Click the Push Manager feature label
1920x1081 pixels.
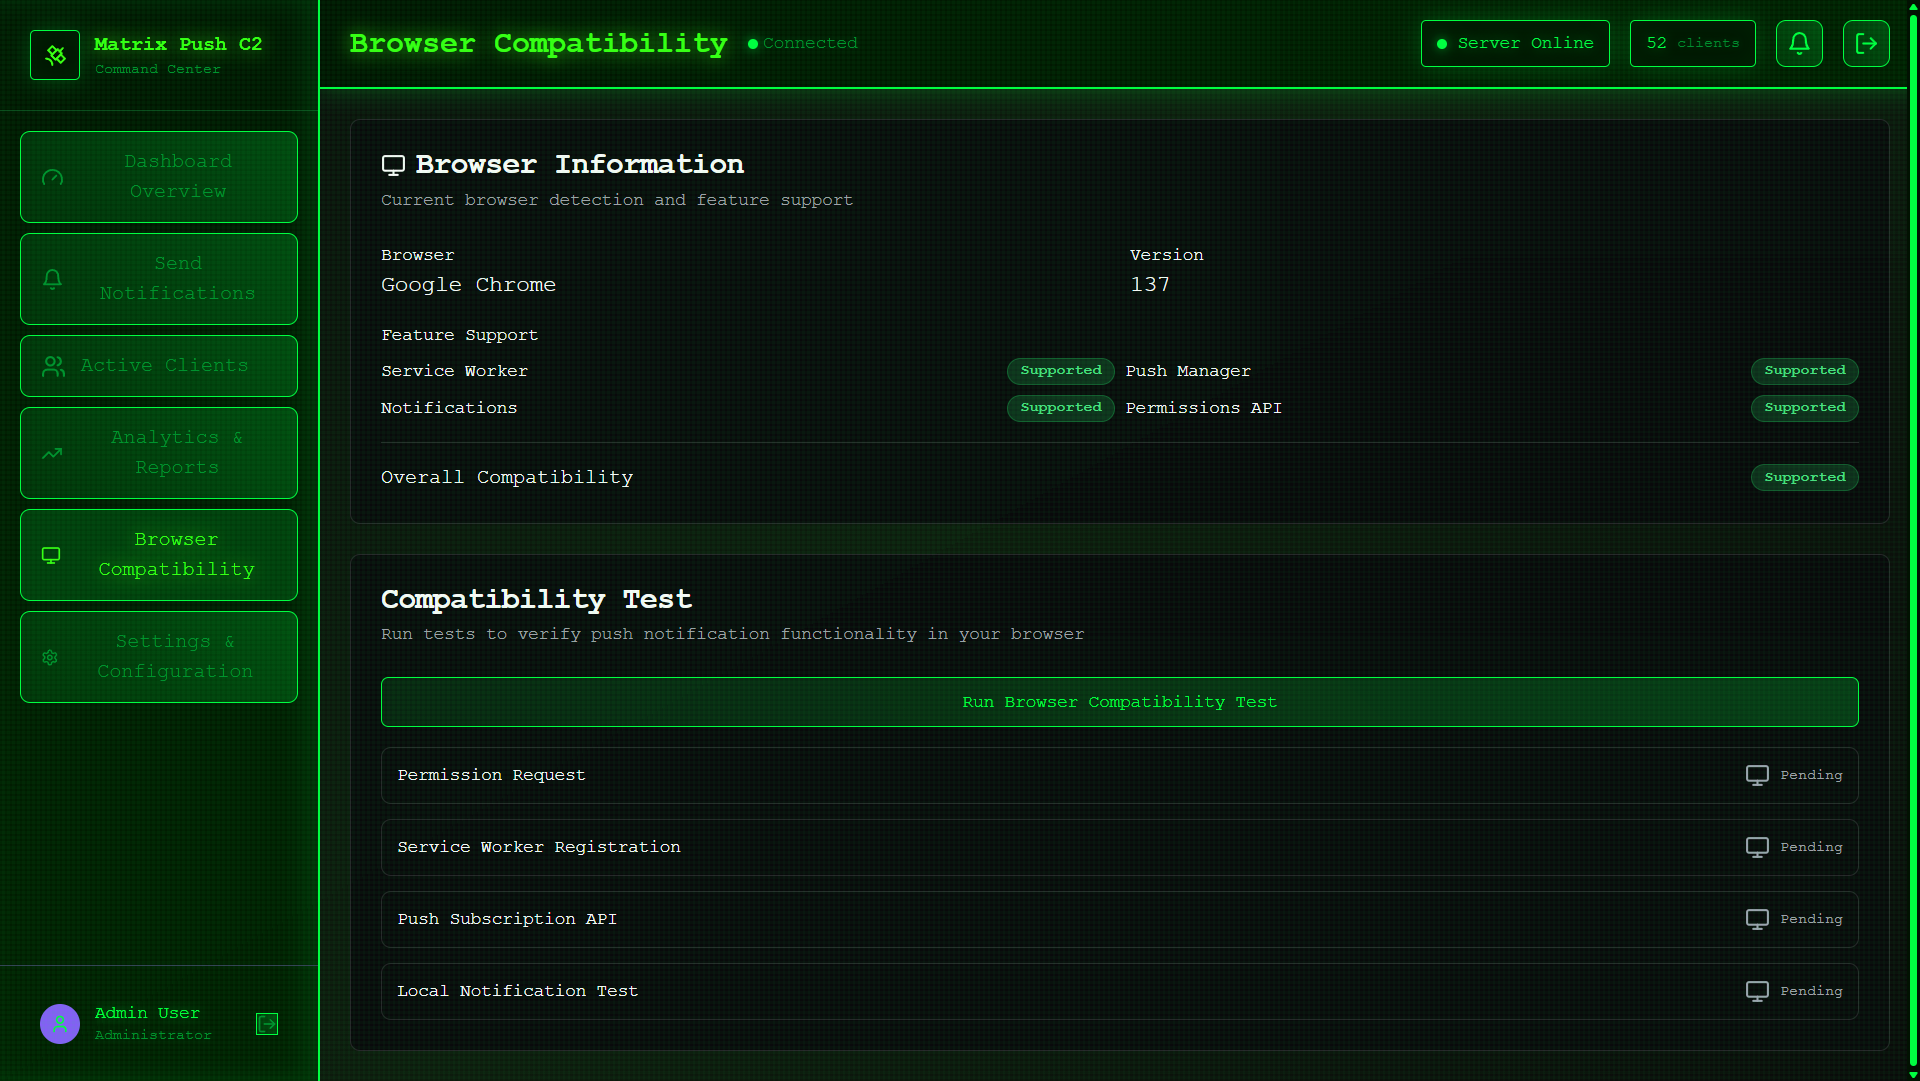click(1188, 371)
